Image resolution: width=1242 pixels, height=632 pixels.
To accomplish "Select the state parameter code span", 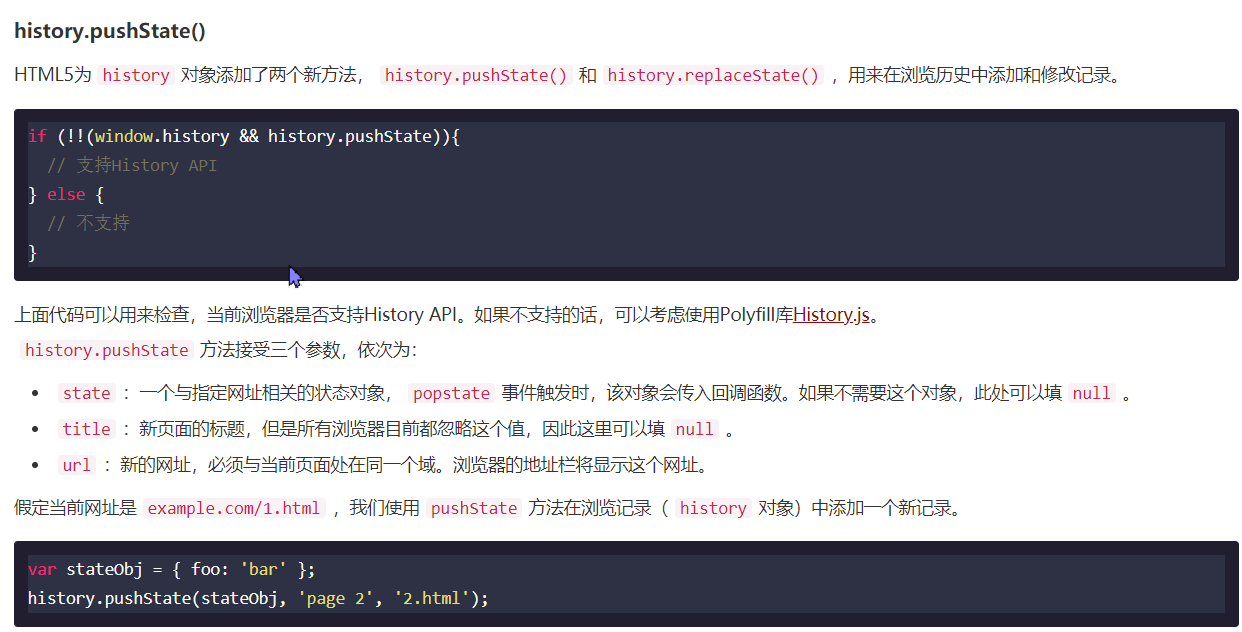I will click(x=86, y=393).
